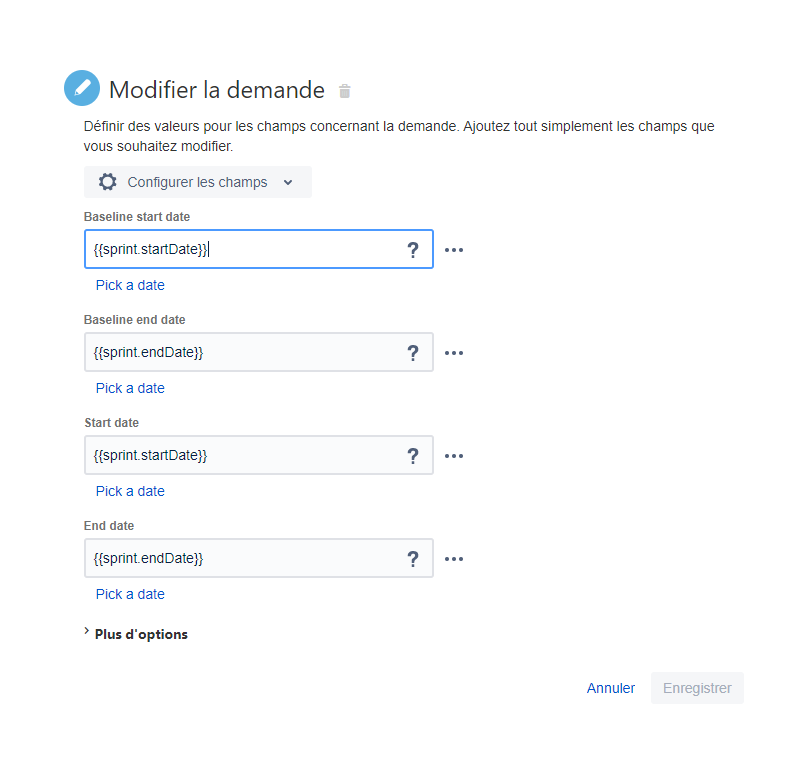The height and width of the screenshot is (766, 801).
Task: Open help icon in Start date field
Action: click(413, 456)
